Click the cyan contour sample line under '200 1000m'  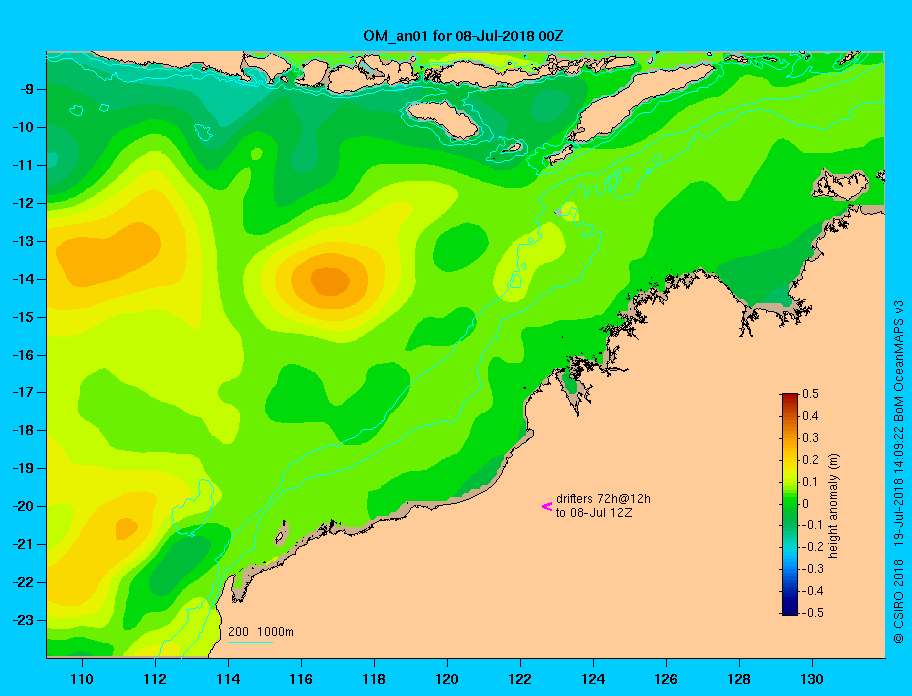point(250,642)
